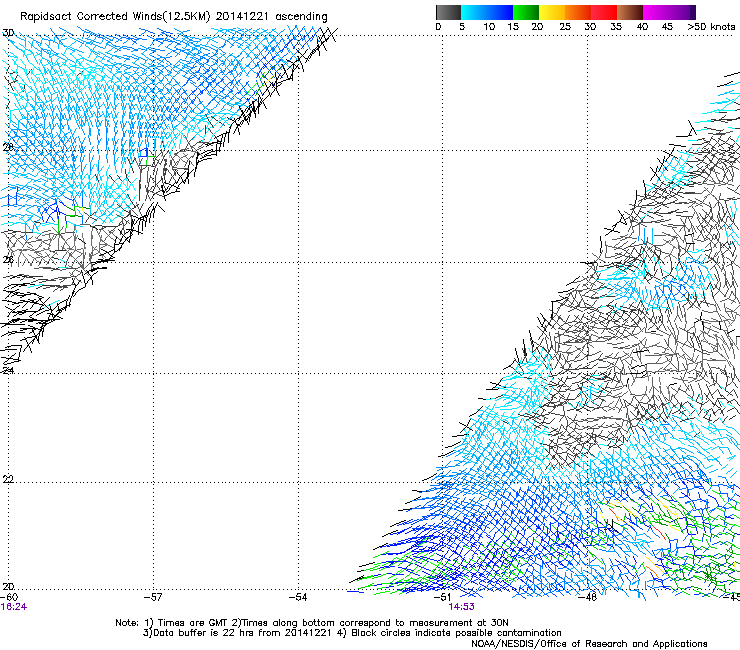Screen dimensions: 740x650
Task: Click the 'NOAA/NESDIS/Office of Research and Applications' credit
Action: [589, 644]
